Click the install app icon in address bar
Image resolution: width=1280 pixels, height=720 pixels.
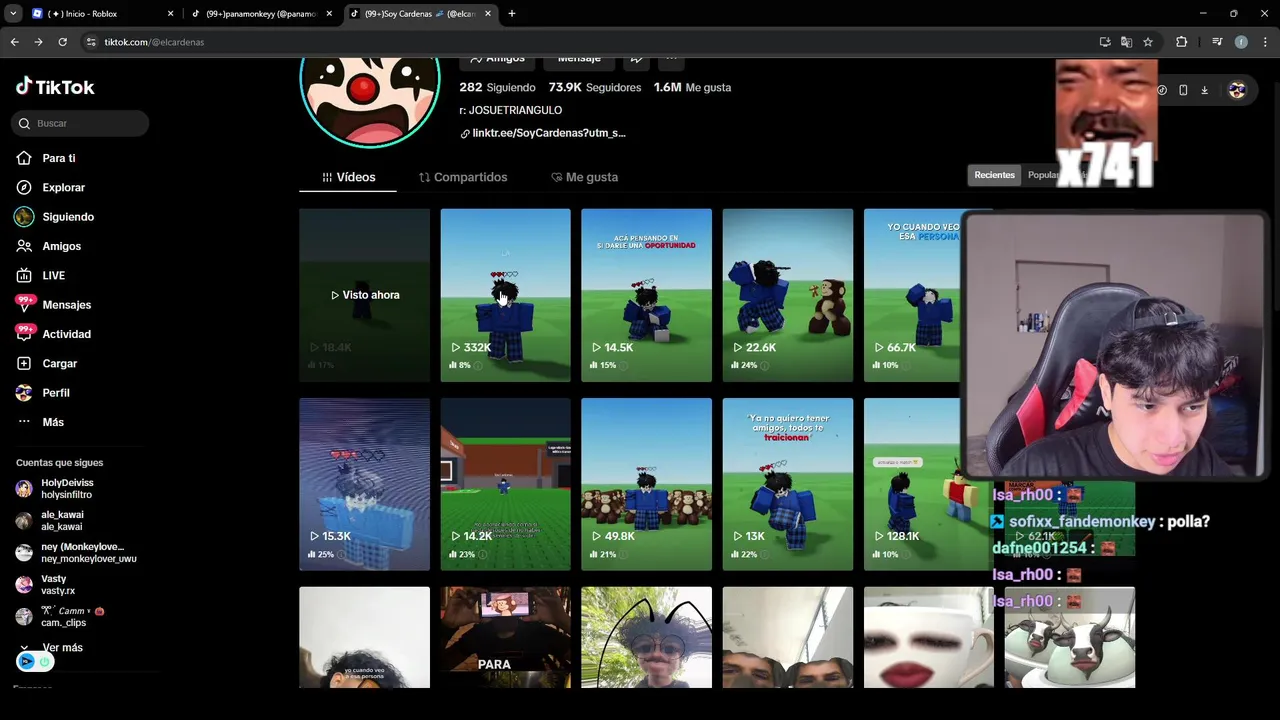(1105, 42)
